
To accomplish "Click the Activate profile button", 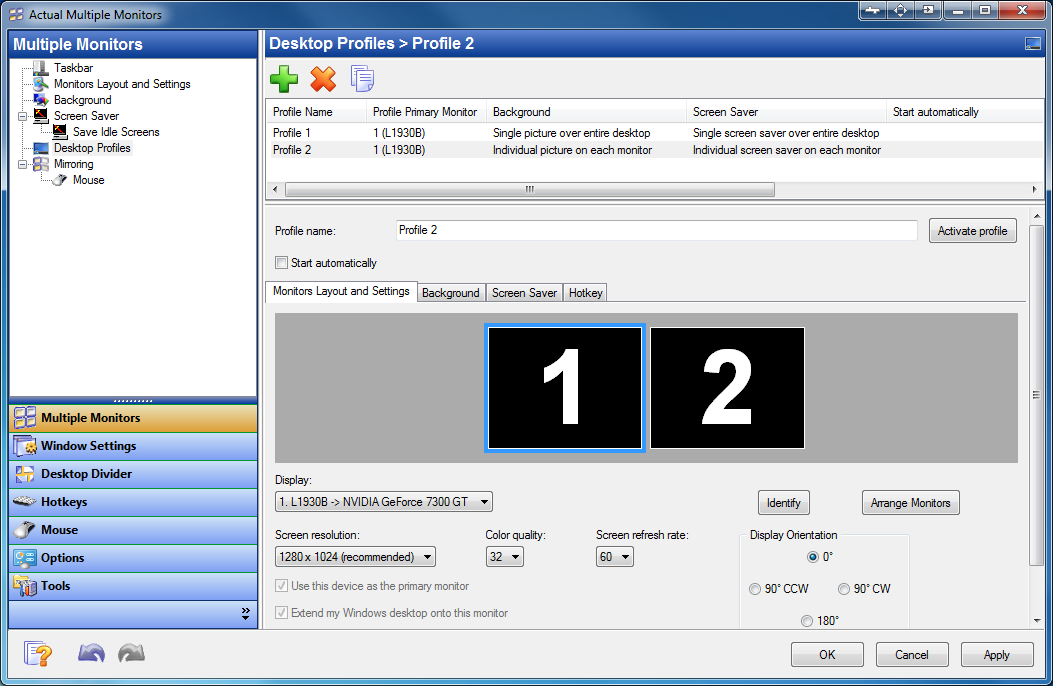I will 972,231.
